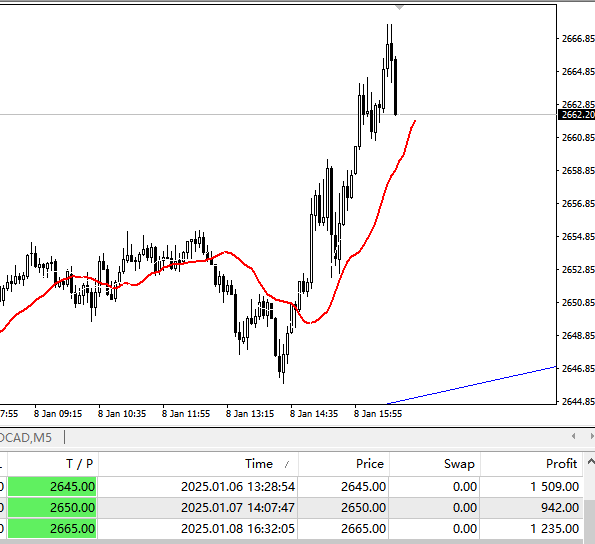Viewport: 595px width, 544px height.
Task: Select the green 2645.00 take-profit cell
Action: 52,487
